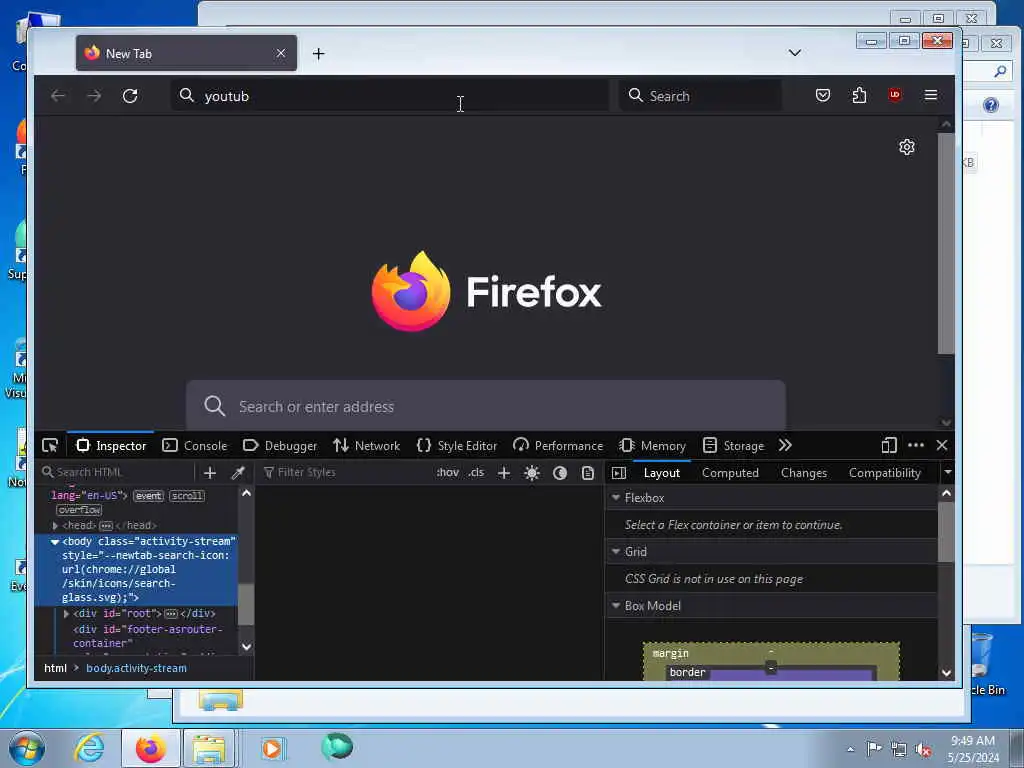The width and height of the screenshot is (1024, 768).
Task: Click the toolbar Search box
Action: pyautogui.click(x=700, y=96)
